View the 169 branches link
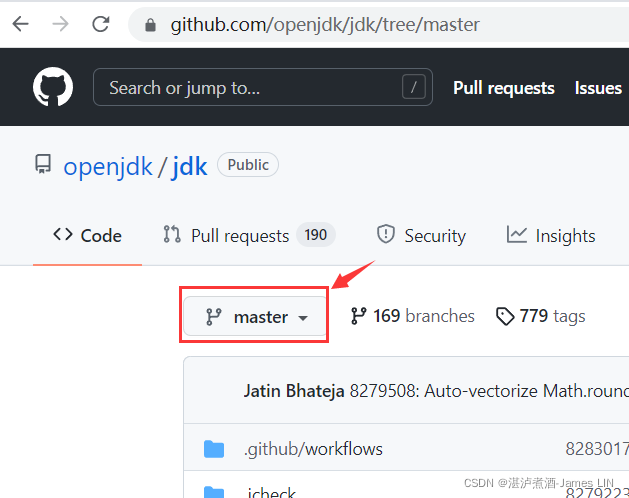The image size is (629, 498). click(413, 316)
